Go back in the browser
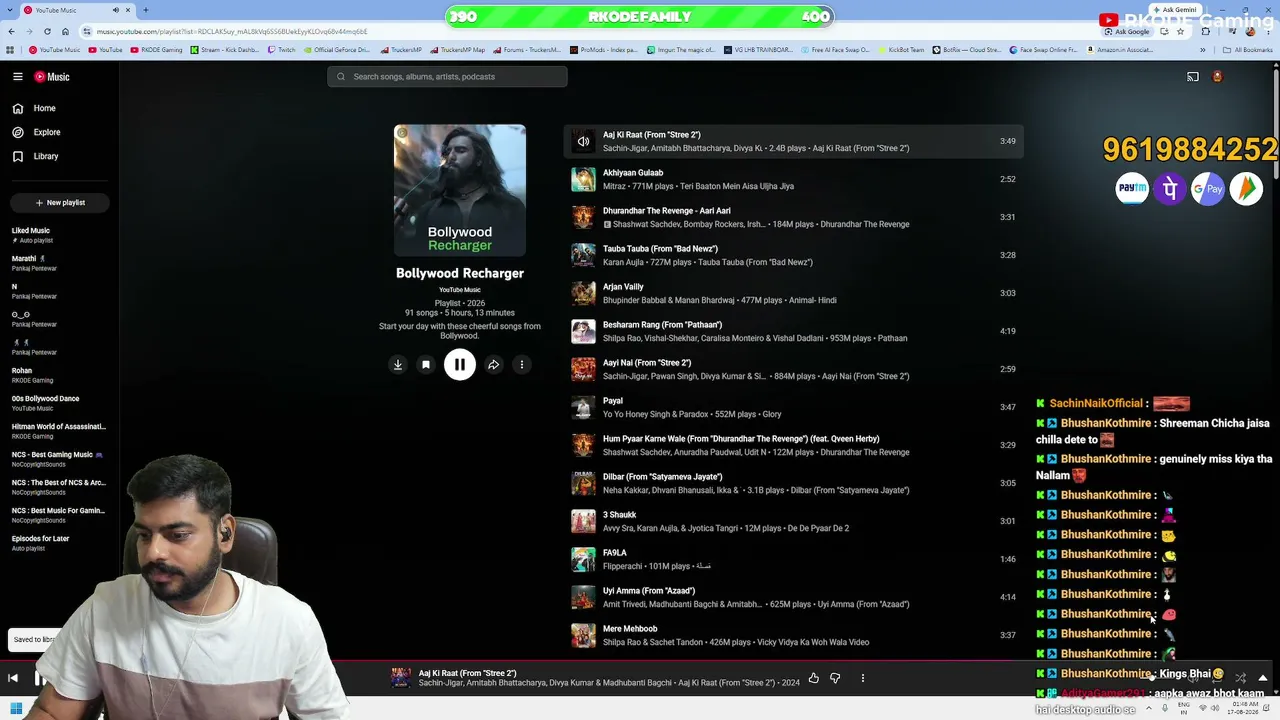This screenshot has width=1280, height=720. [11, 31]
